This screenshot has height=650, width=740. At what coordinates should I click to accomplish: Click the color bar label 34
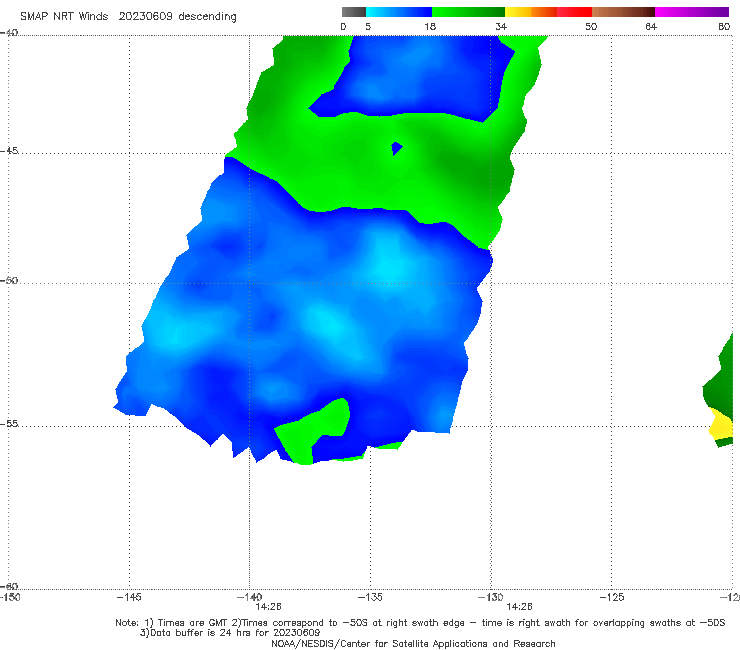501,27
